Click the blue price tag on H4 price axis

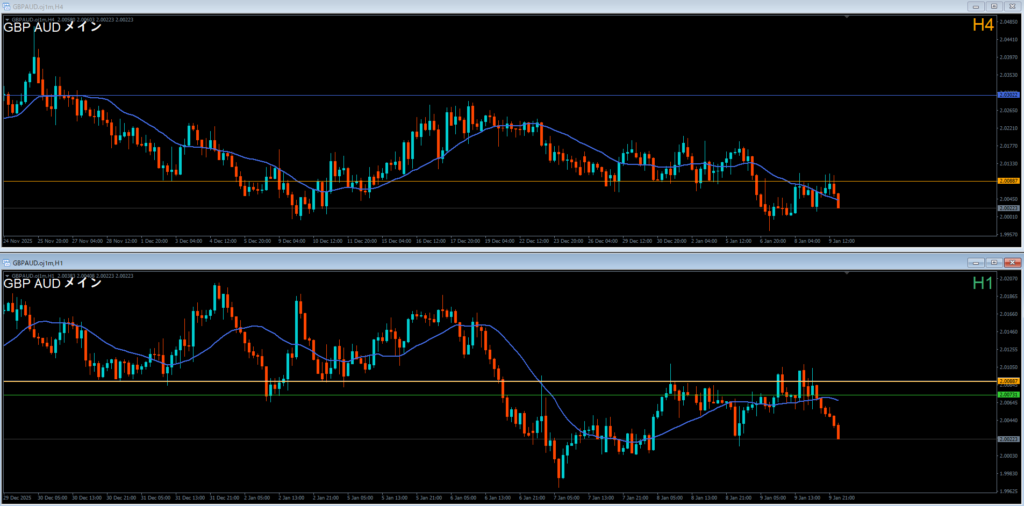click(x=1009, y=96)
